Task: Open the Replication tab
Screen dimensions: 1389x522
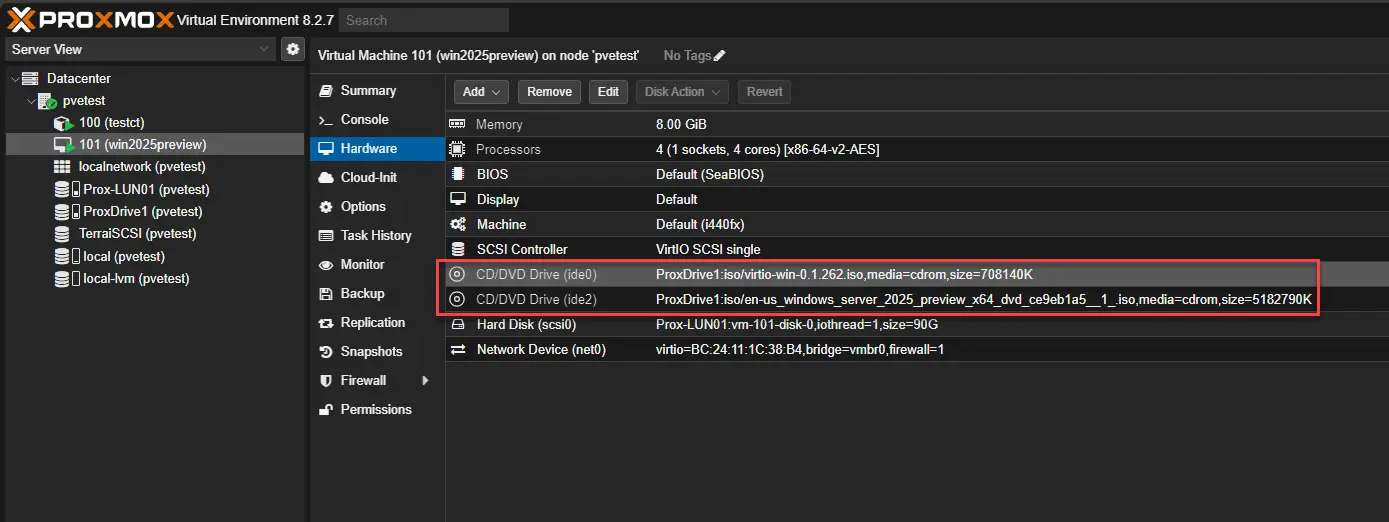Action: click(377, 322)
